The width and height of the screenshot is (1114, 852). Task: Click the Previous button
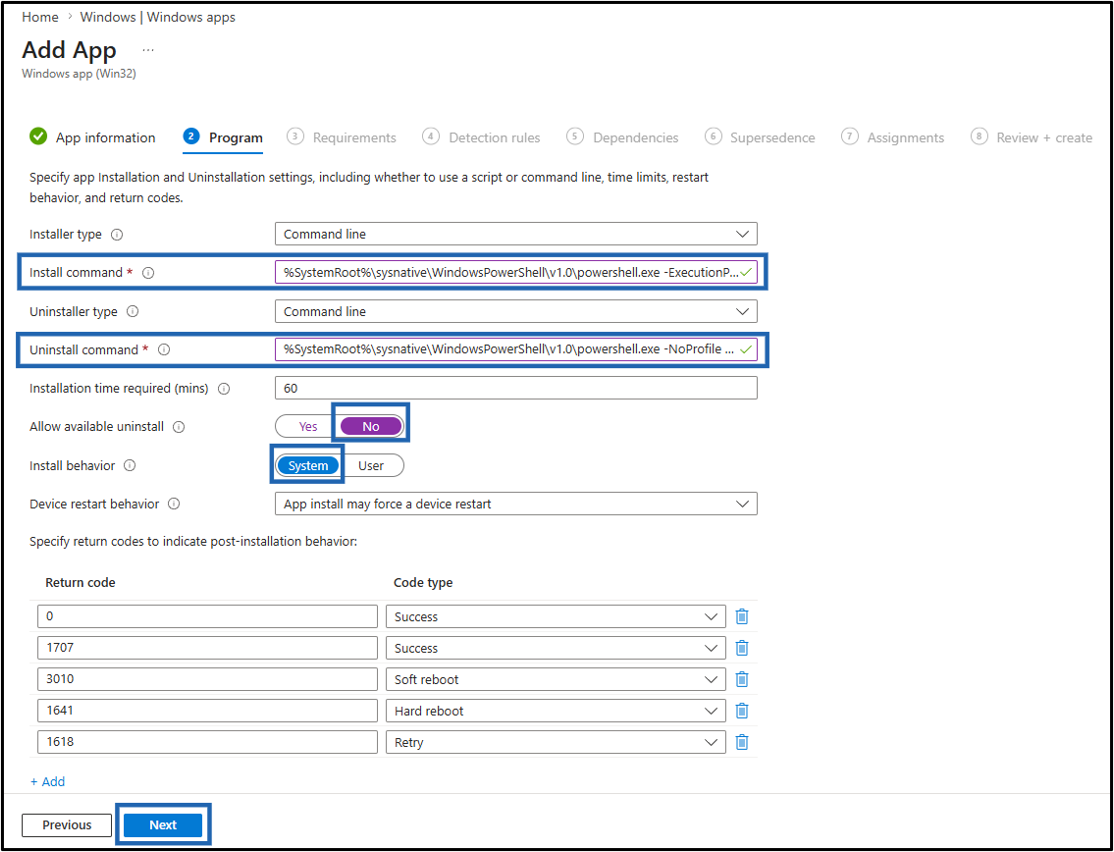[x=67, y=825]
